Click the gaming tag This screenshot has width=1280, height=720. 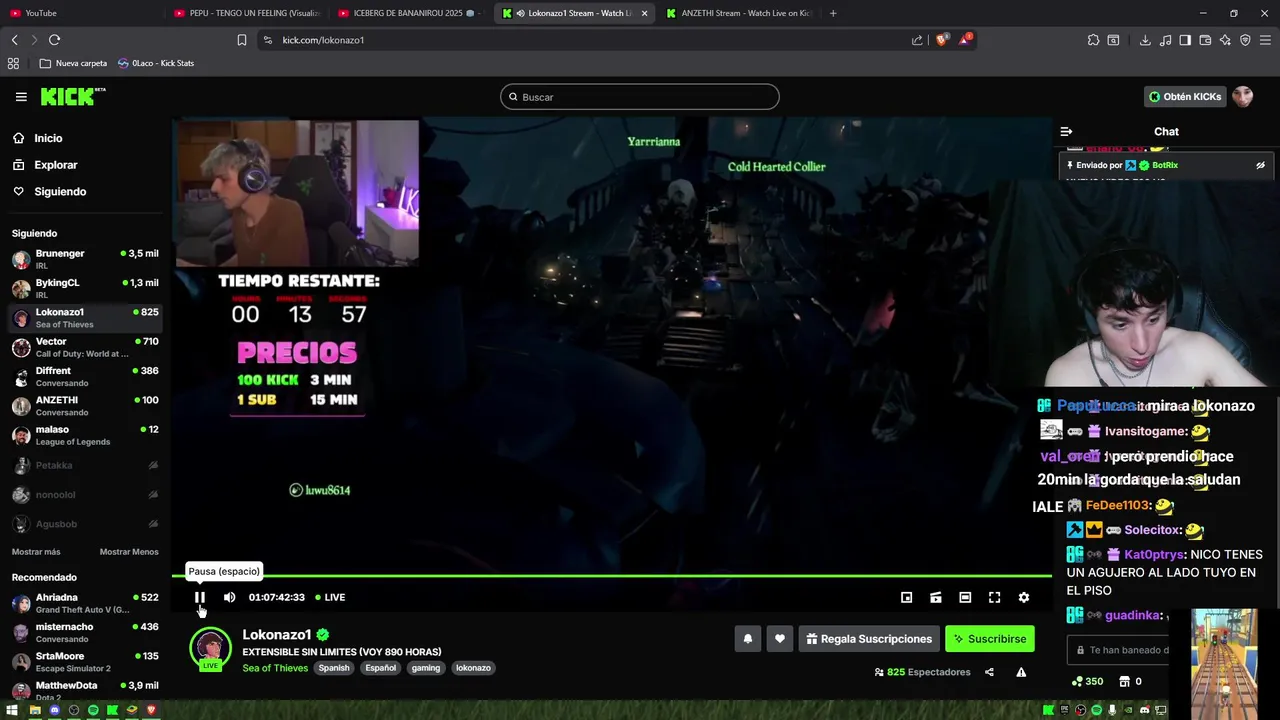click(x=425, y=668)
